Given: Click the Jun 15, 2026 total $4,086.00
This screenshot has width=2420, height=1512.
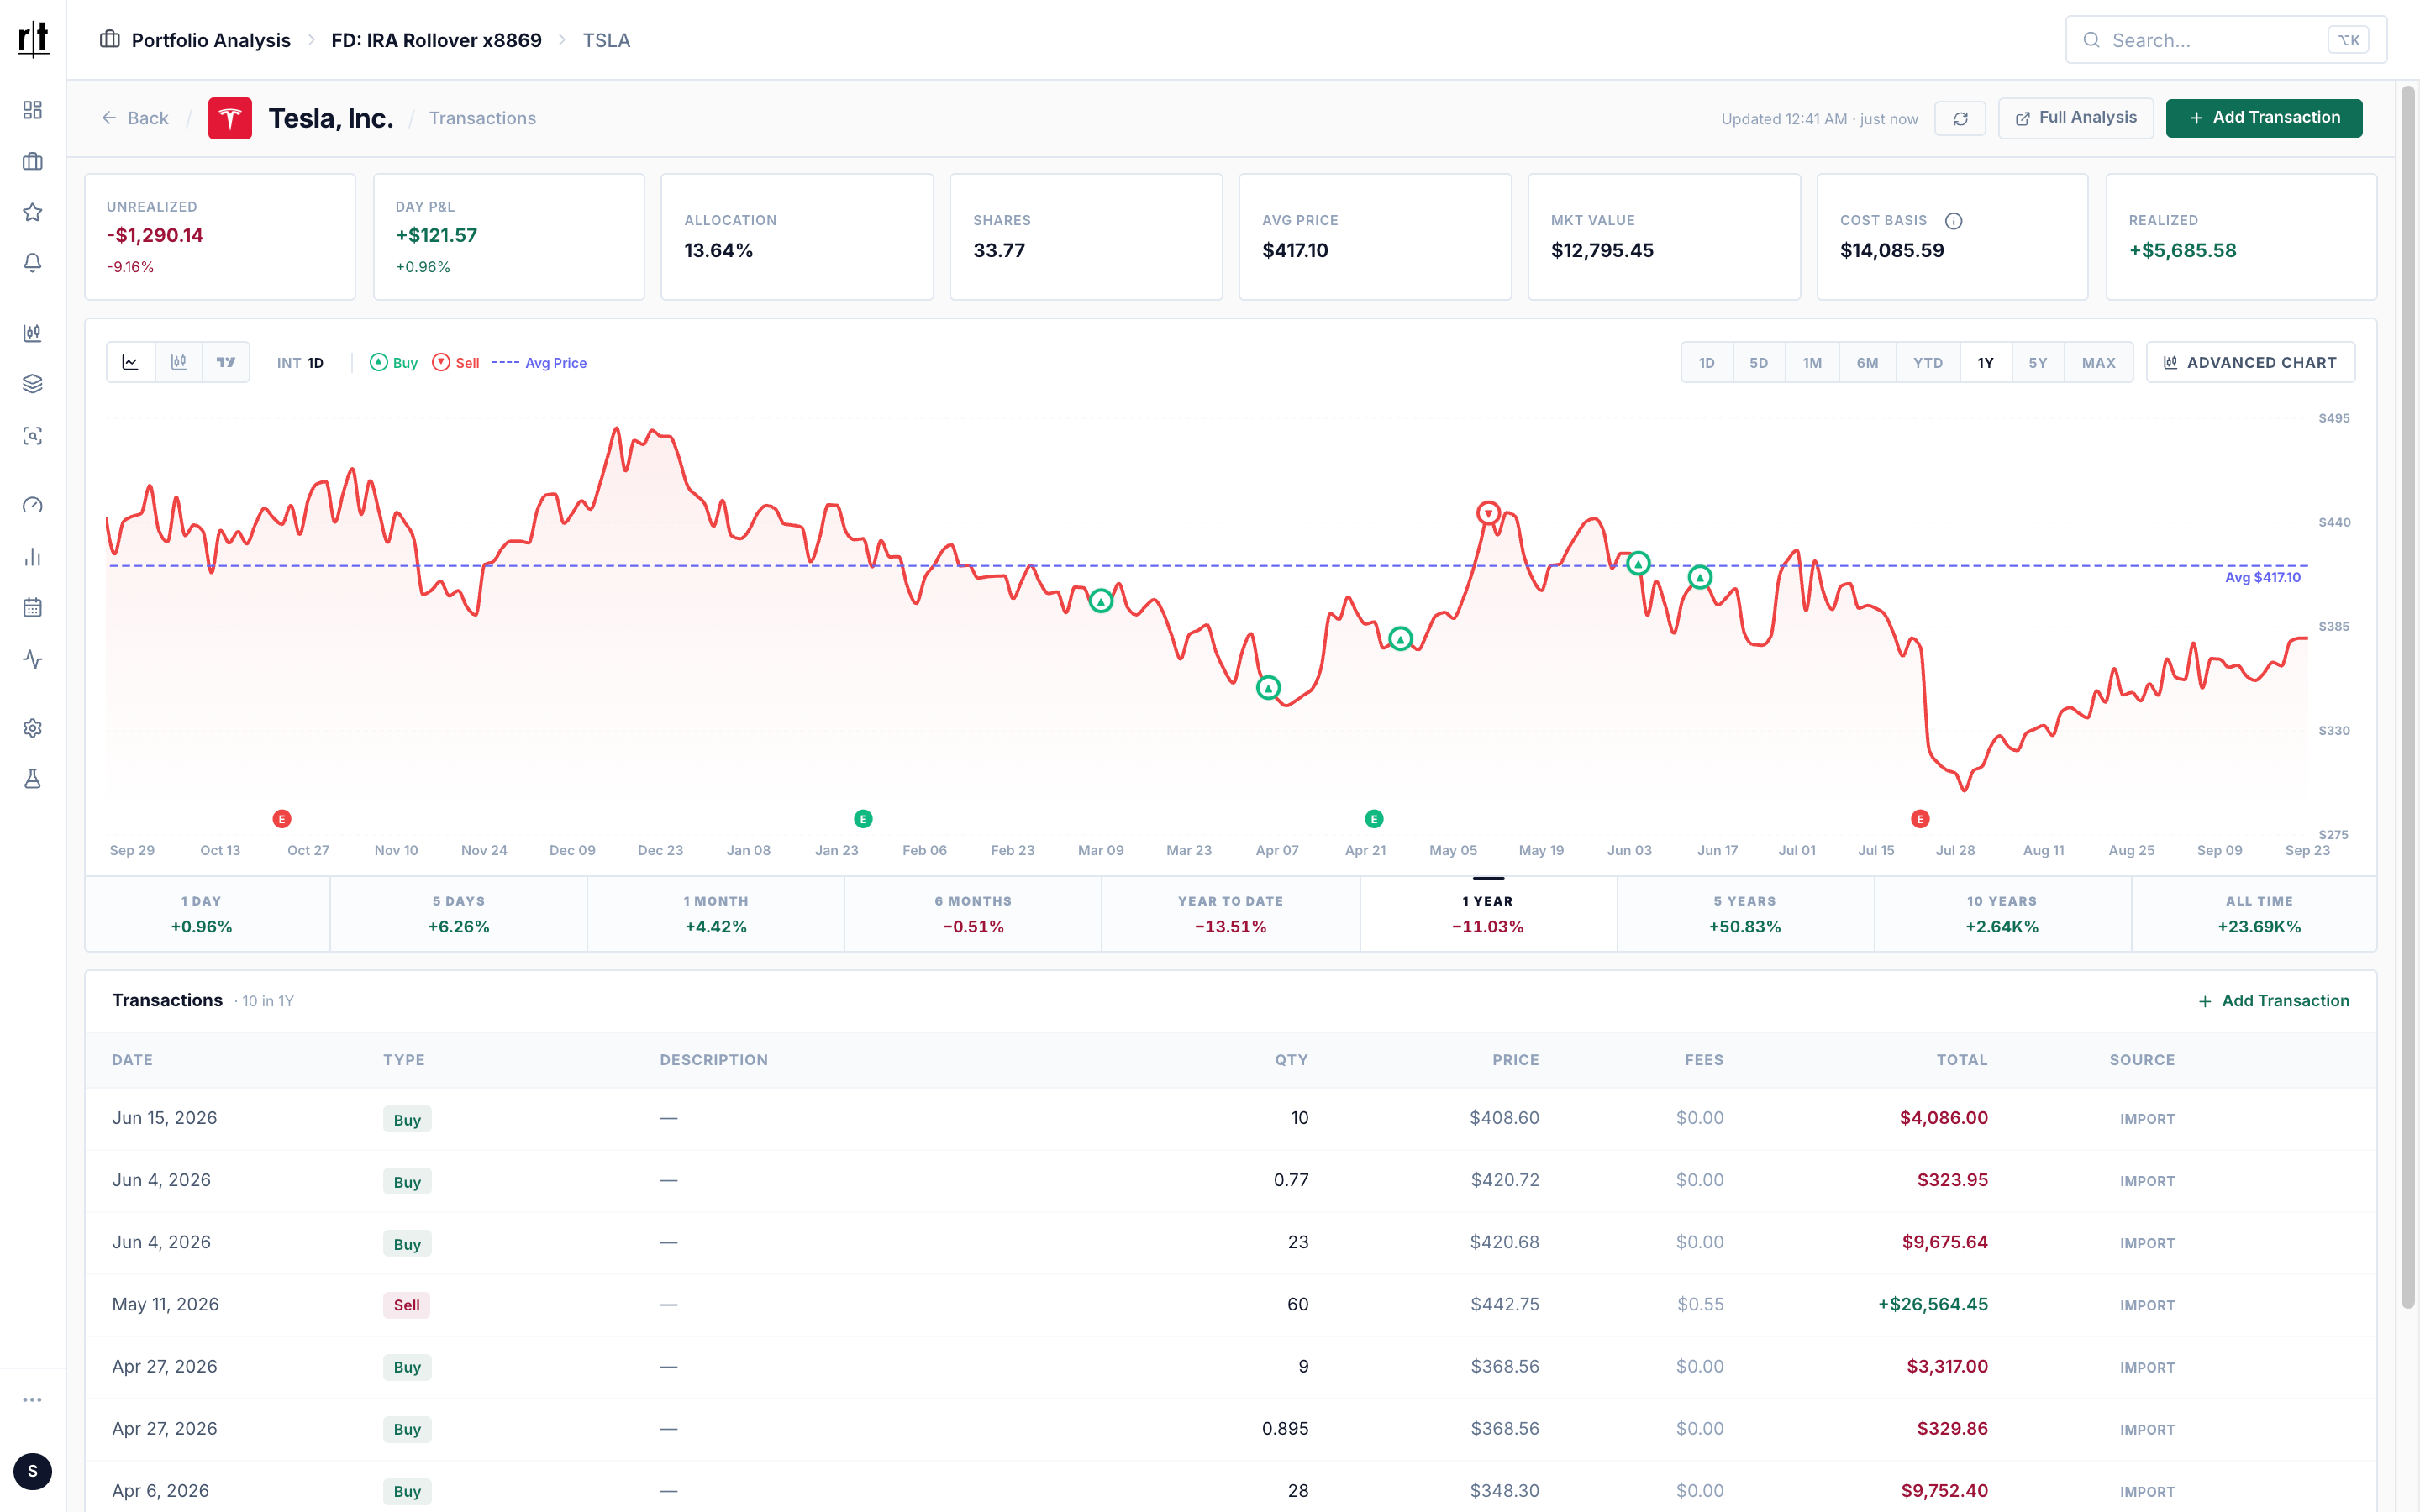Looking at the screenshot, I should click(1943, 1118).
